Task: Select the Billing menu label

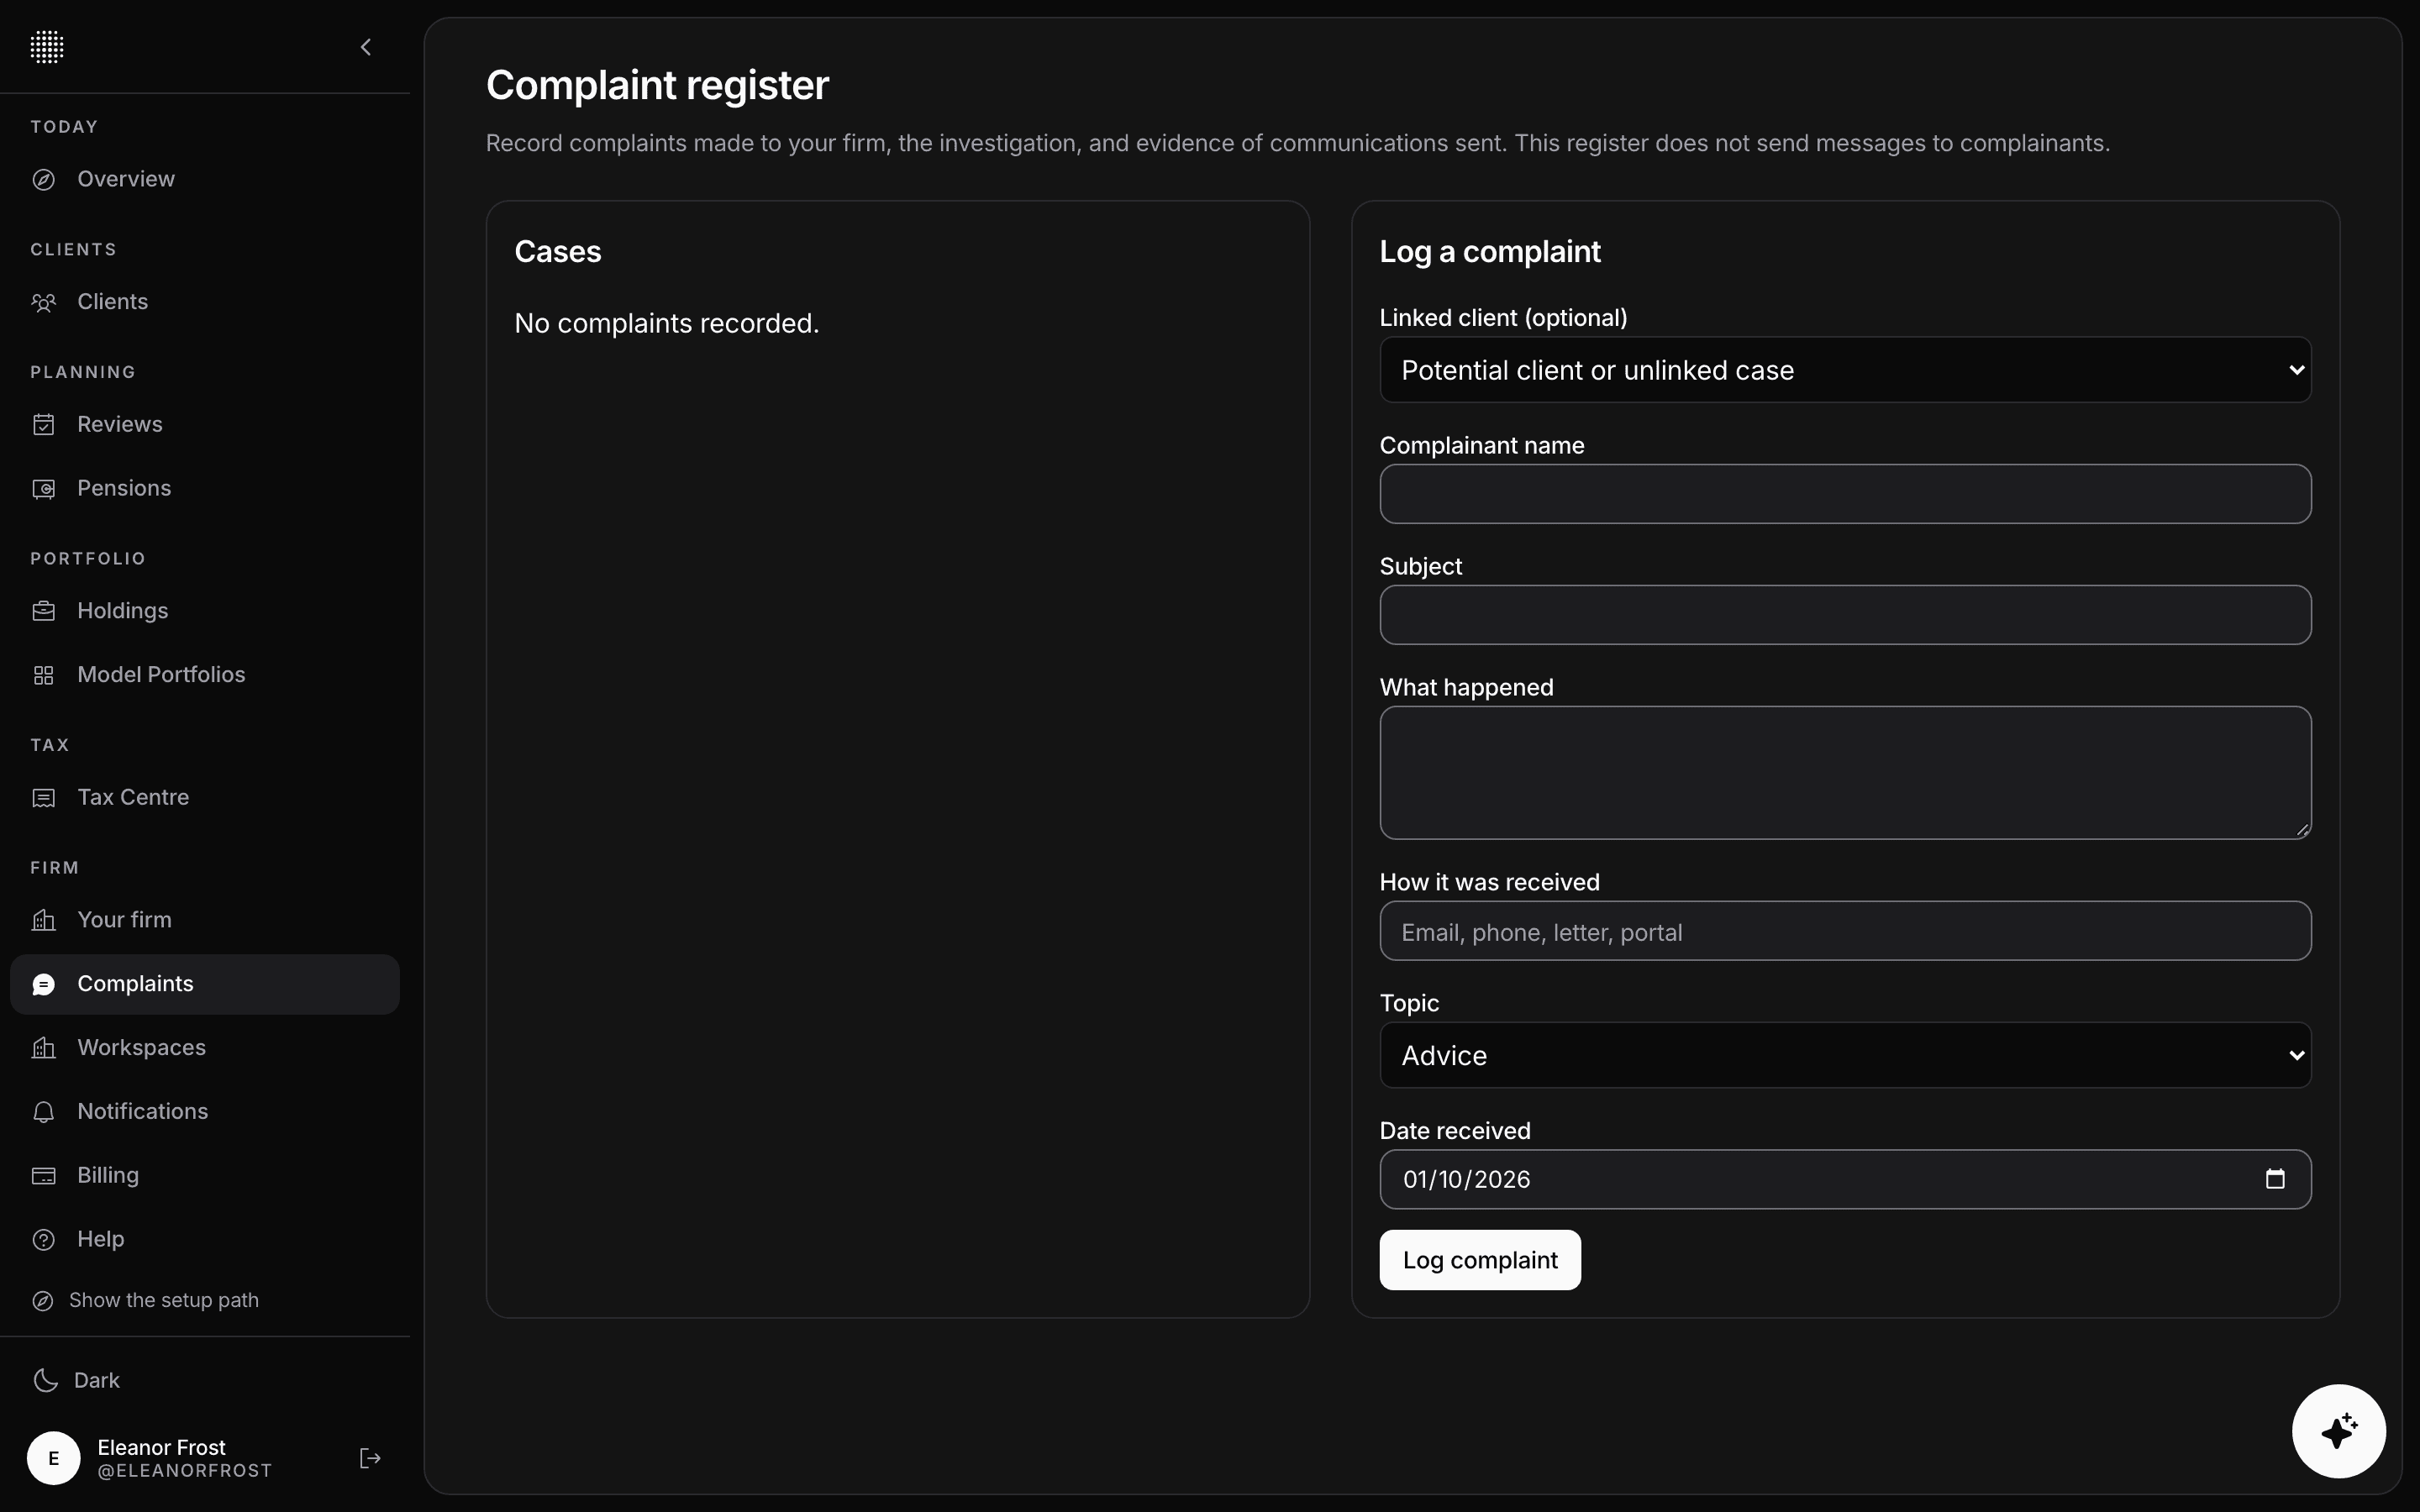Action: pyautogui.click(x=108, y=1175)
